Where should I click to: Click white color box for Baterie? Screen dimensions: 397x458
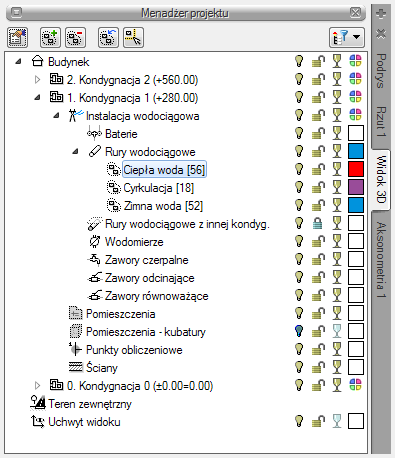click(356, 133)
